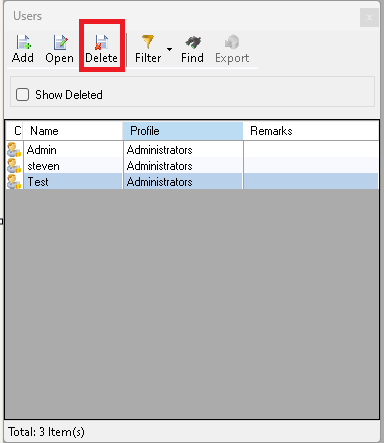
Task: Click the Total: 3 Item(s) status text
Action: (x=46, y=432)
